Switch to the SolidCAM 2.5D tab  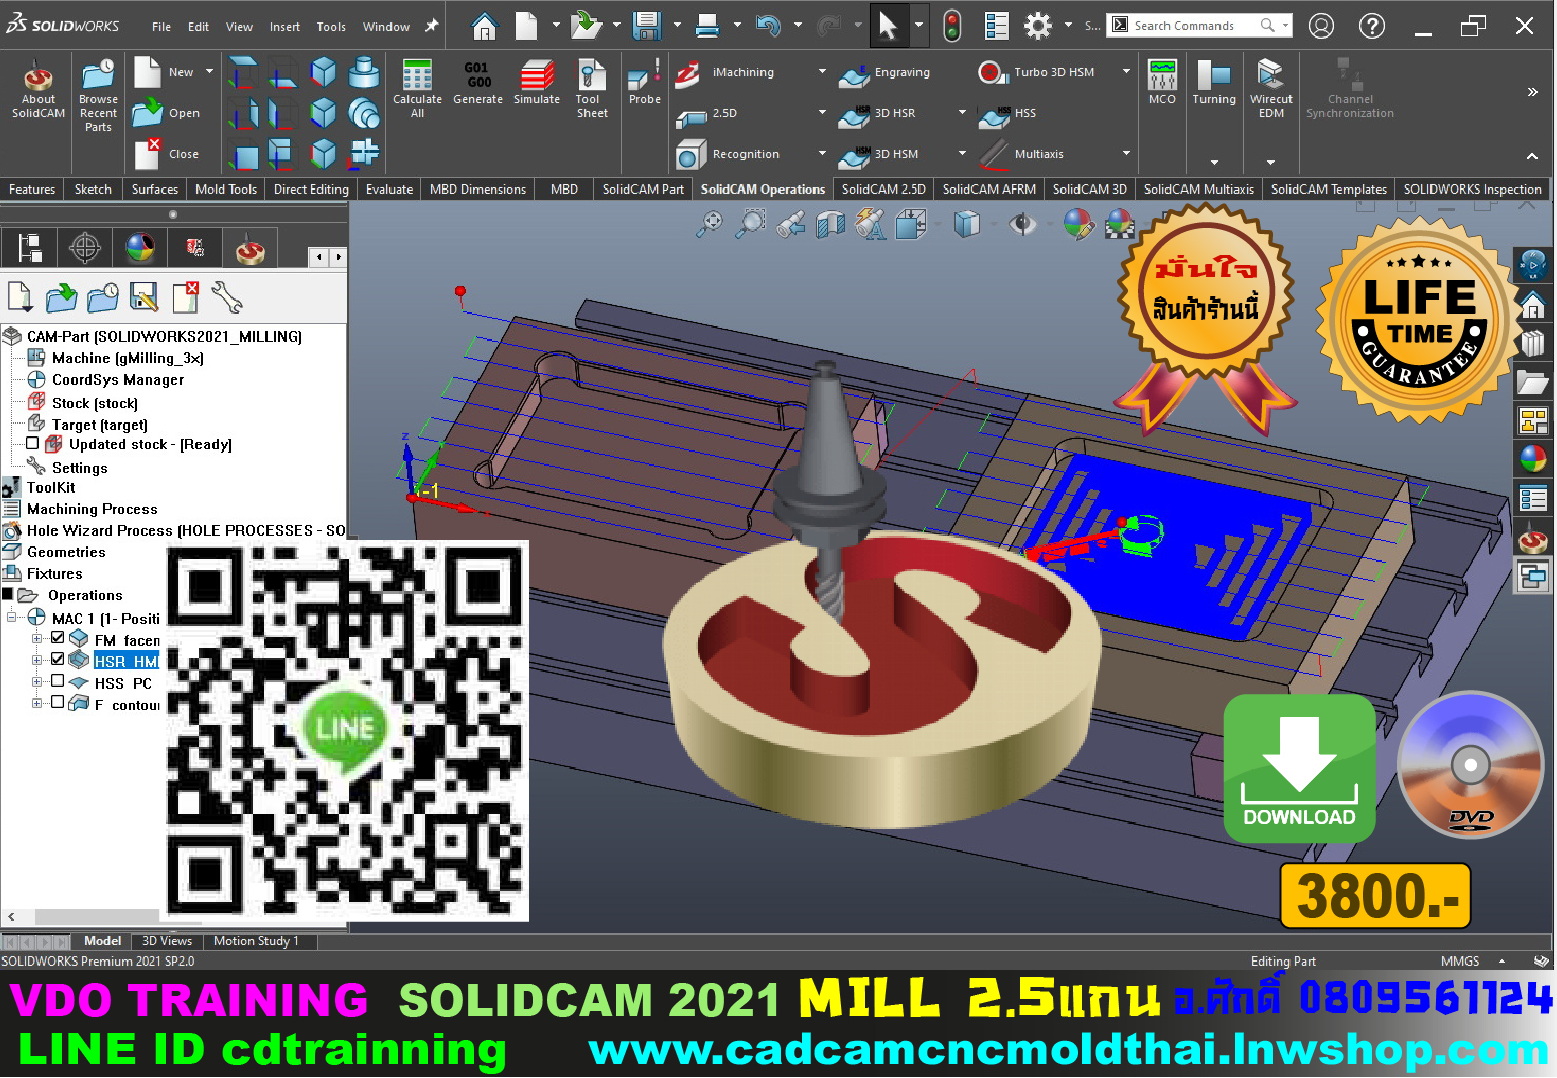click(x=883, y=189)
